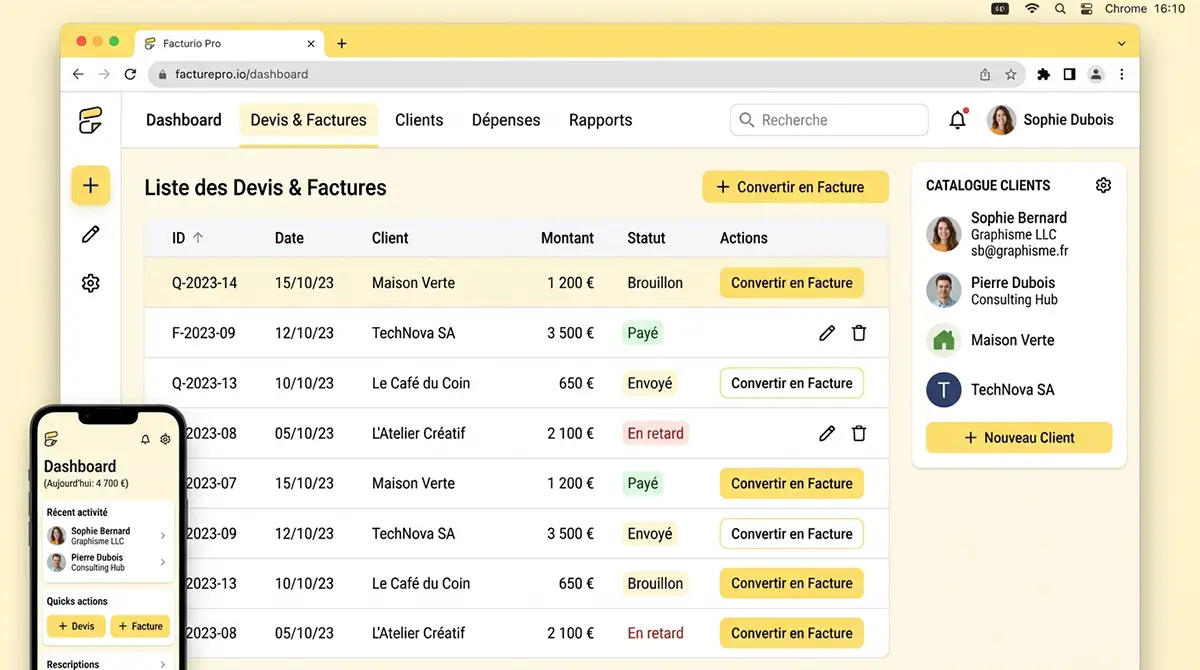Screen dimensions: 1200x670
Task: Expand browser tab list chevron
Action: pyautogui.click(x=1122, y=44)
